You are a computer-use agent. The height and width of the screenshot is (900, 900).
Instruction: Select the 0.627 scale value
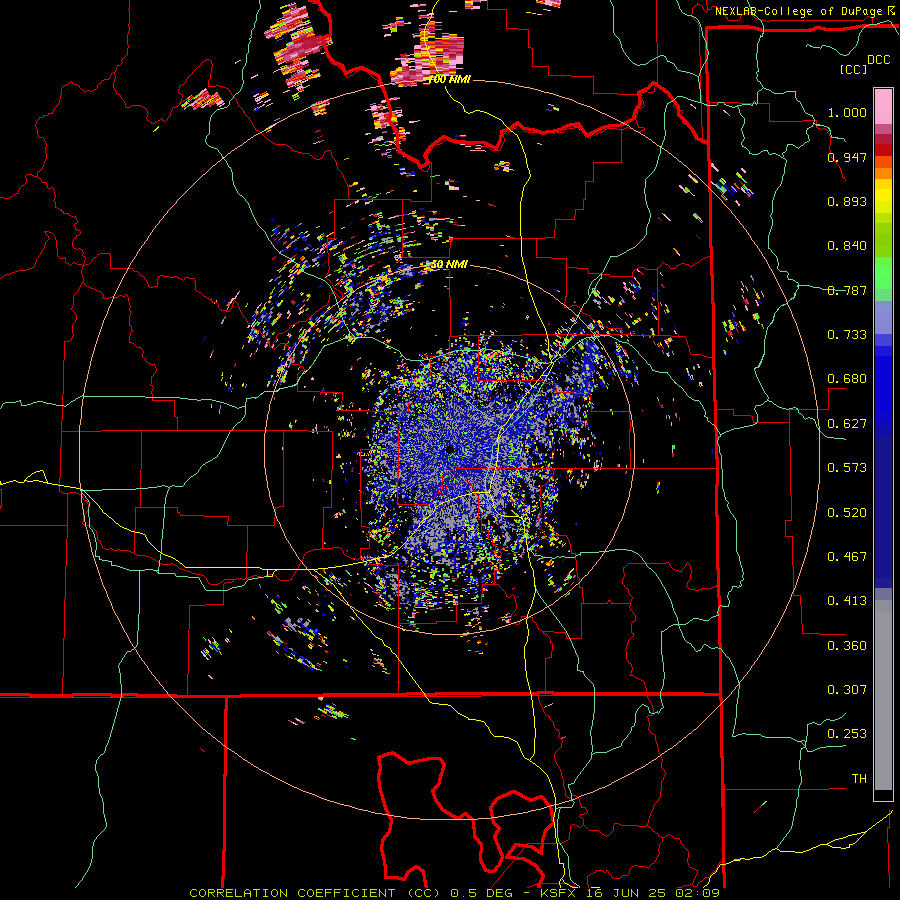pyautogui.click(x=847, y=424)
